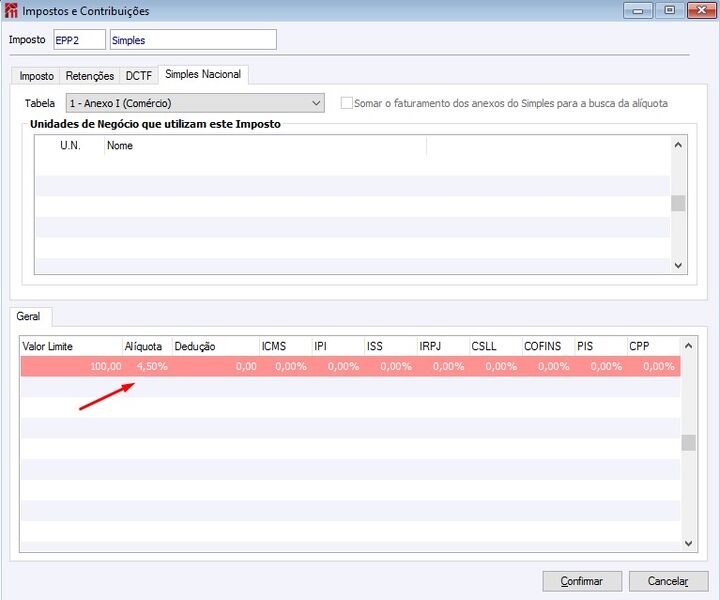Click the Geral table scrollbar thumb

688,443
